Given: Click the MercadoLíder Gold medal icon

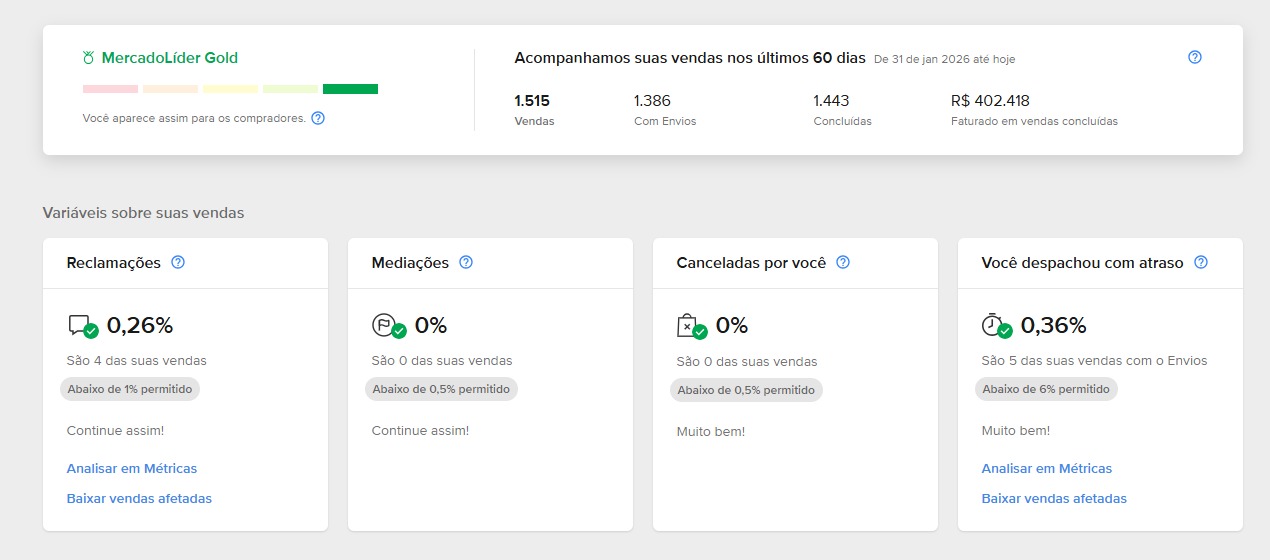Looking at the screenshot, I should point(89,58).
